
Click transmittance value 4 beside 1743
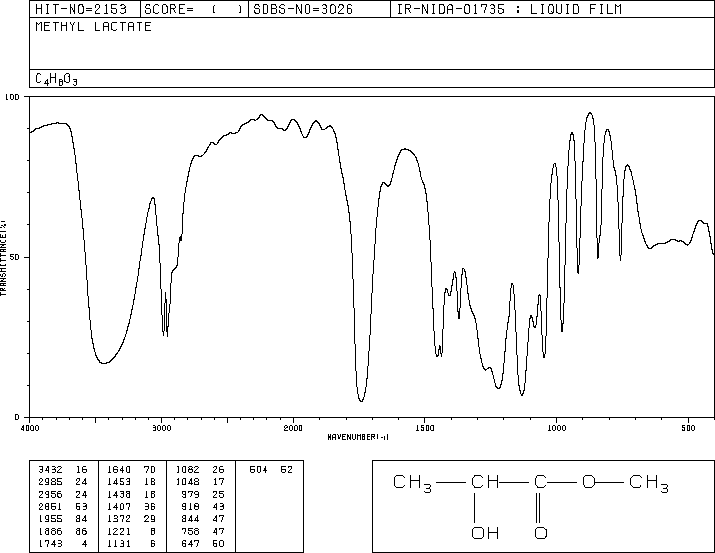tap(85, 543)
